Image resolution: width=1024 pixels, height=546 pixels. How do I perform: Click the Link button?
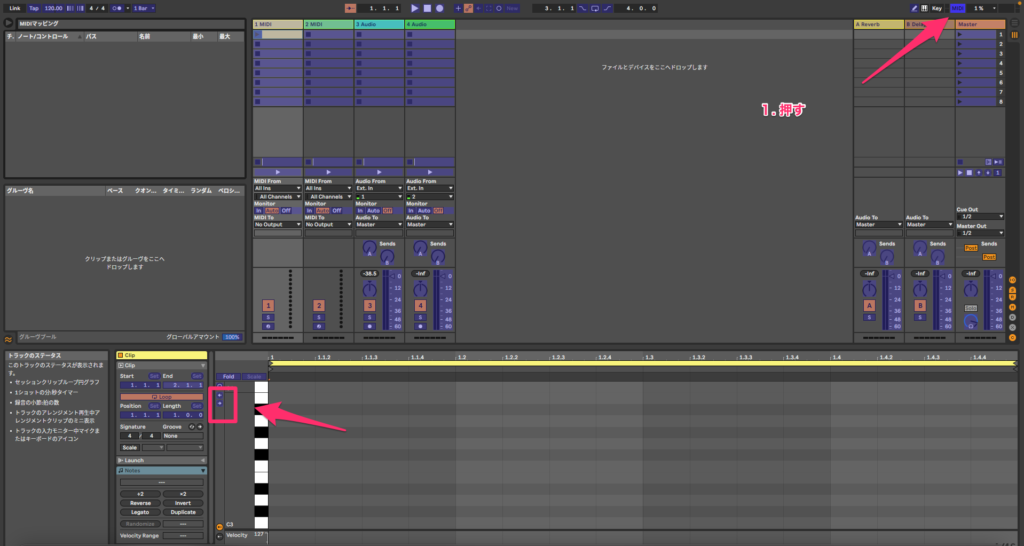coord(14,8)
